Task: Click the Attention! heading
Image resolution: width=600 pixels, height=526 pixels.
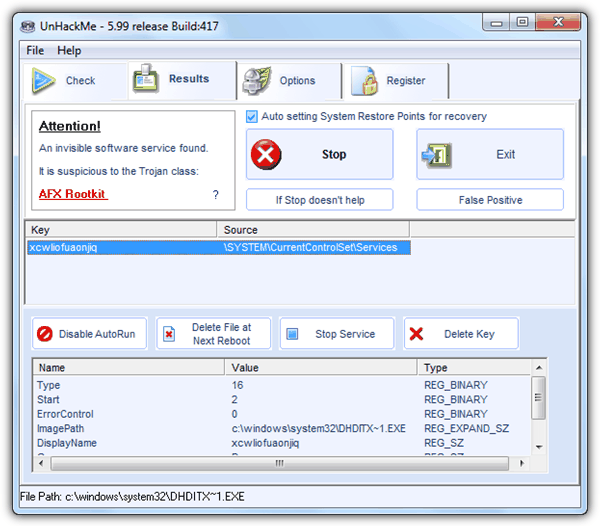Action: click(70, 126)
